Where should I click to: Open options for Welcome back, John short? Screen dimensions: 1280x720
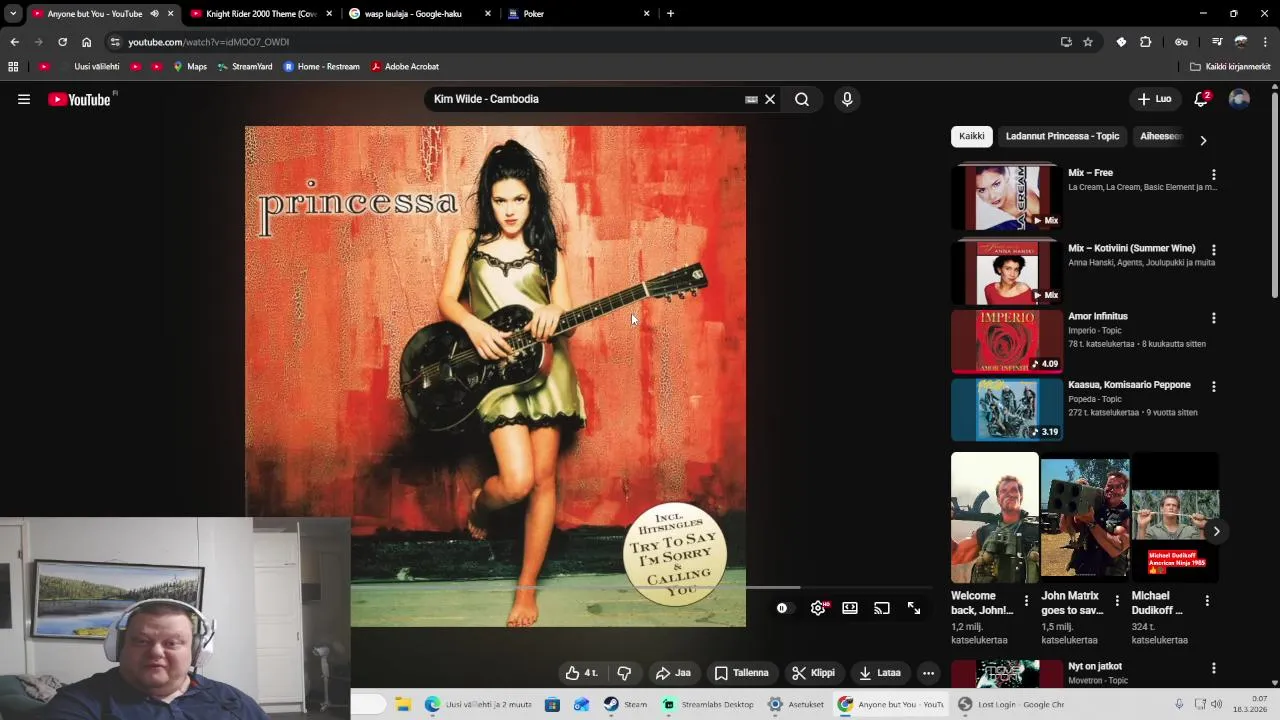(x=1026, y=601)
